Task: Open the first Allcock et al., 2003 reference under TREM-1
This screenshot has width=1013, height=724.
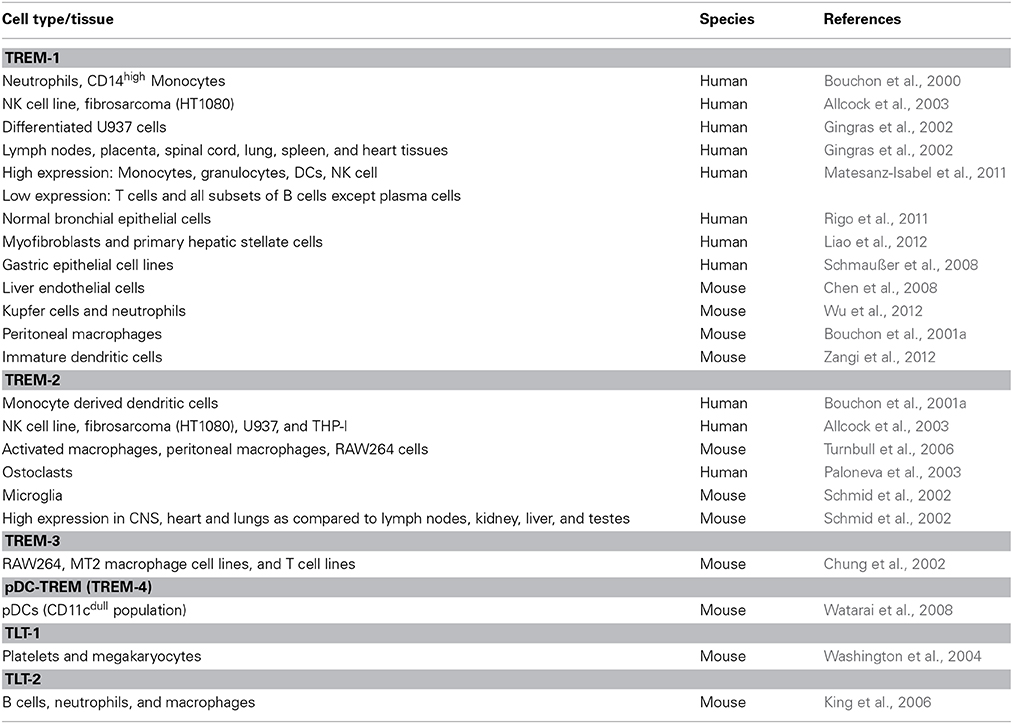Action: [886, 104]
